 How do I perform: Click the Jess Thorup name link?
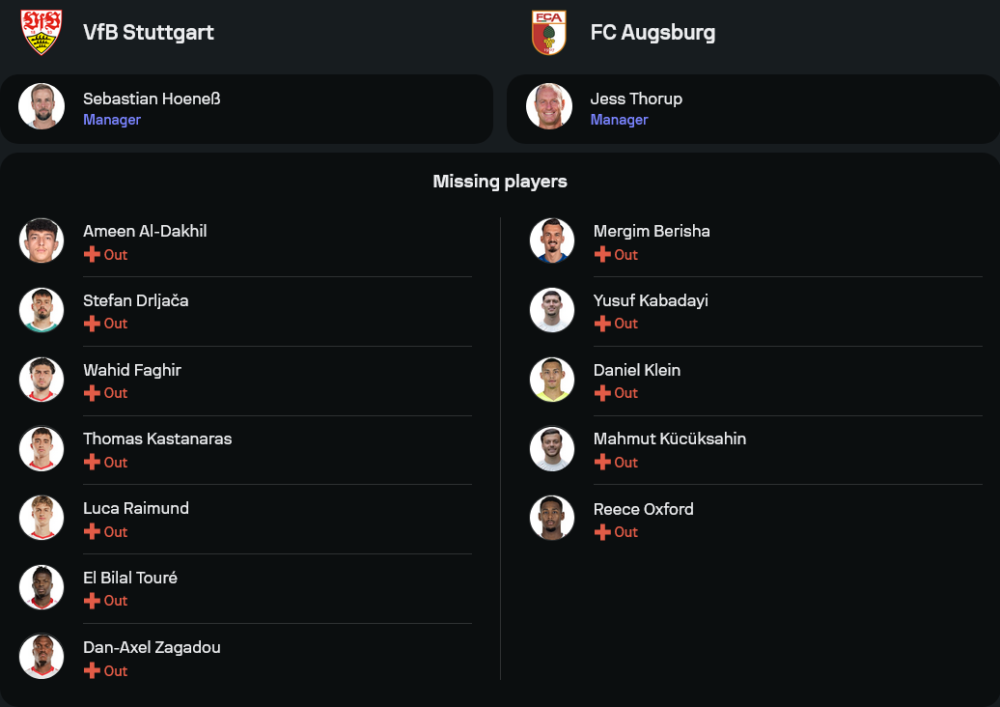[x=636, y=98]
